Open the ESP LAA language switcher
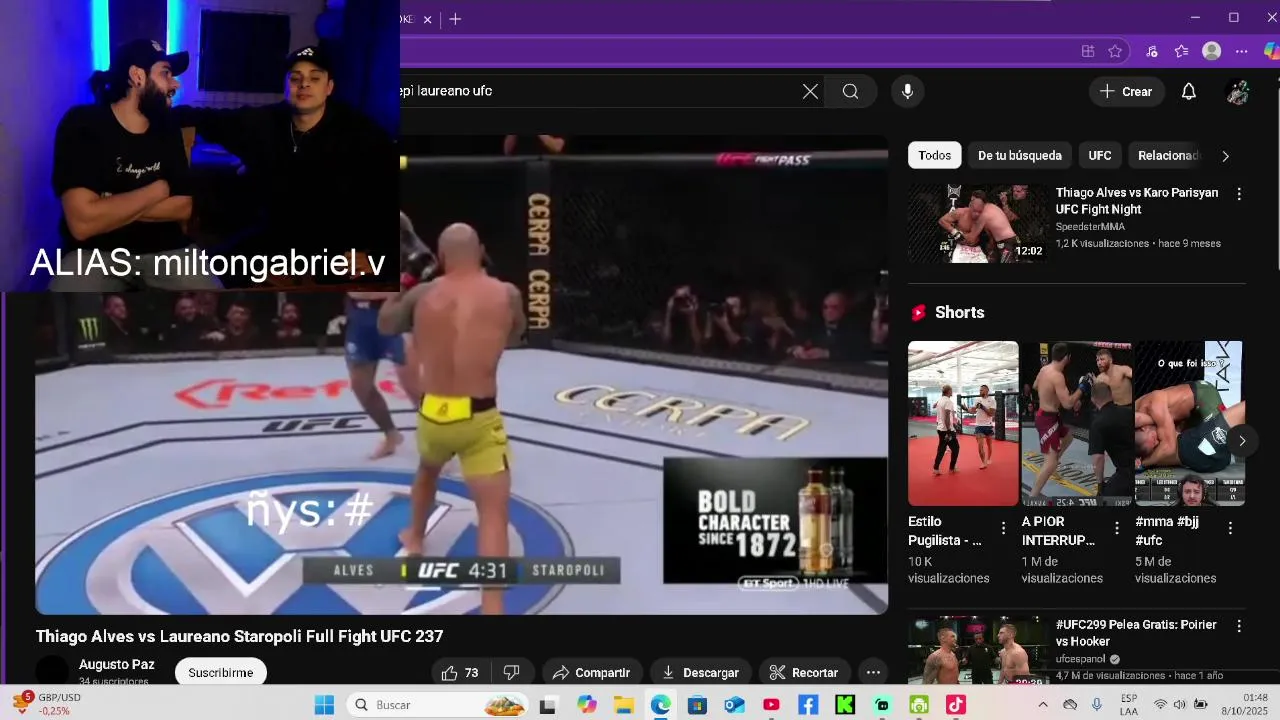1280x720 pixels. (x=1129, y=704)
